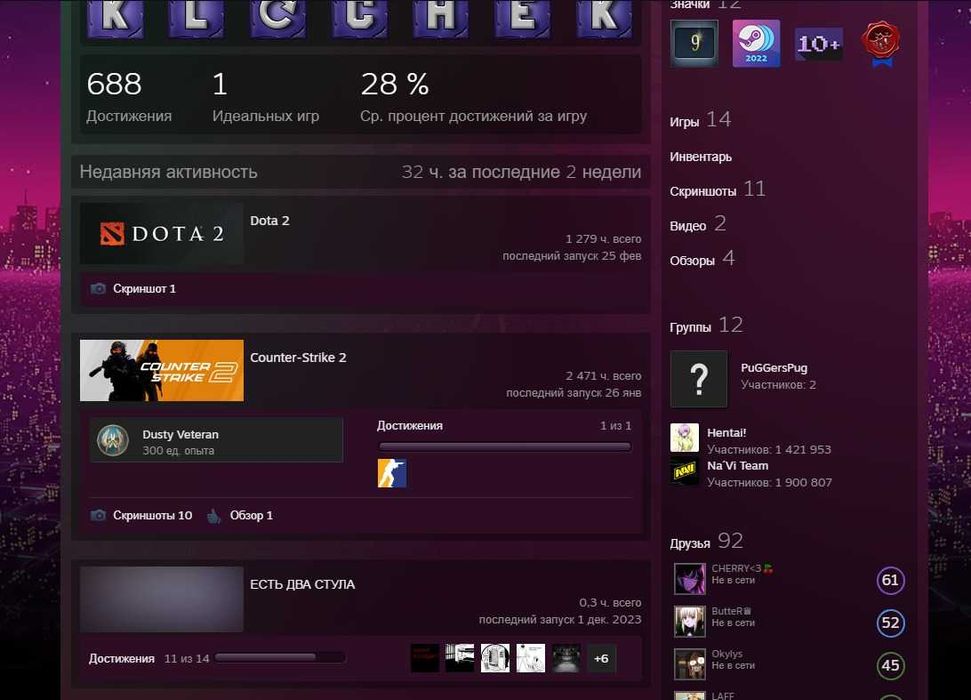Open the Hentai! group link
This screenshot has height=700, width=971.
[x=726, y=433]
